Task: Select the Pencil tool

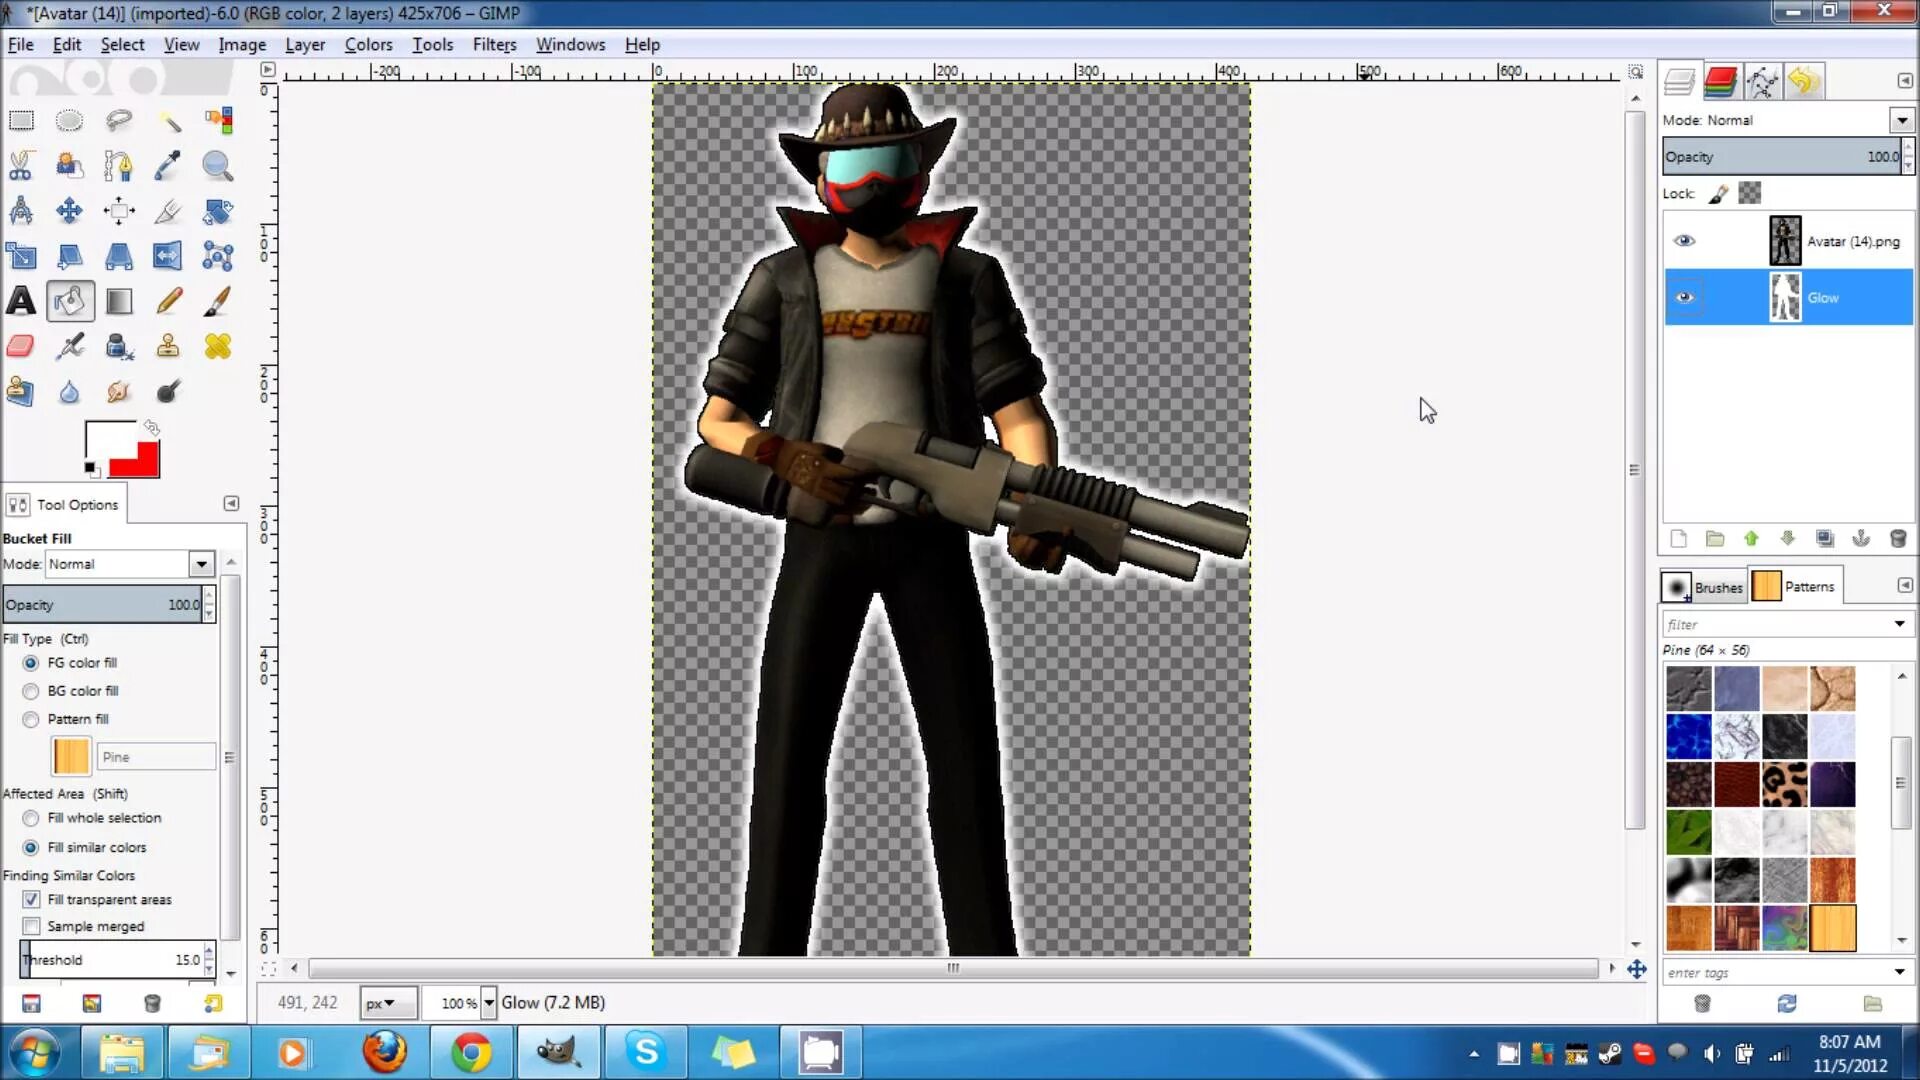Action: click(x=168, y=301)
